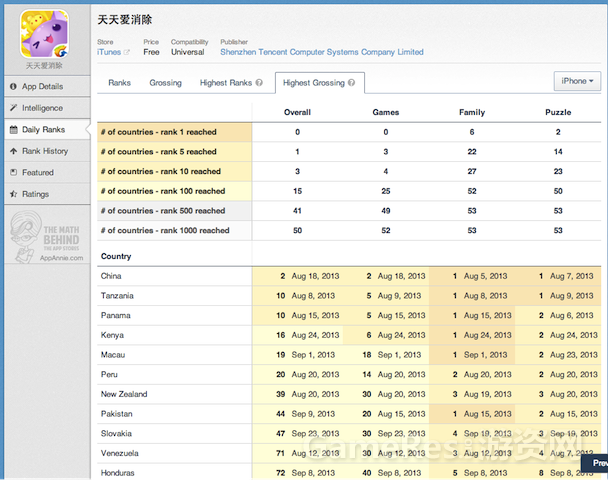The width and height of the screenshot is (608, 480).
Task: Select the New Zealand country row
Action: [349, 394]
